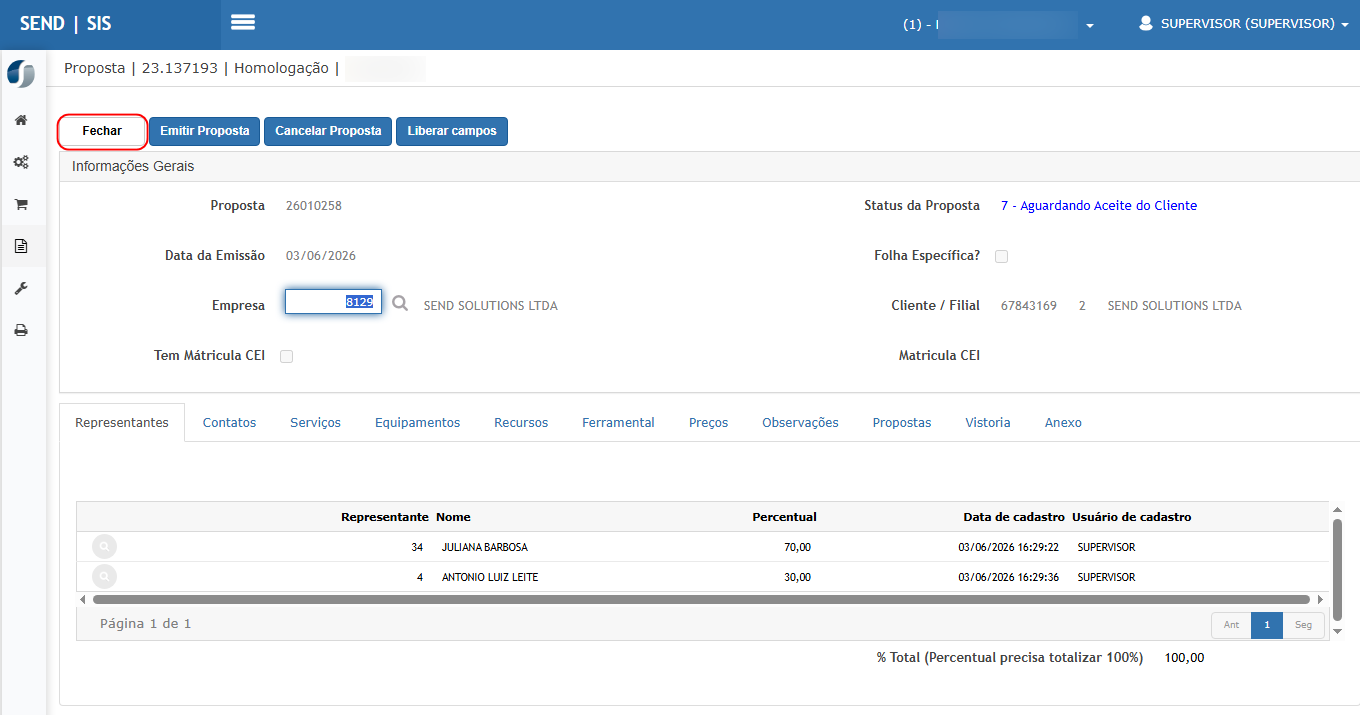The image size is (1360, 715).
Task: Click the date 03/06/2026 16:29:36 cell
Action: pos(1008,577)
